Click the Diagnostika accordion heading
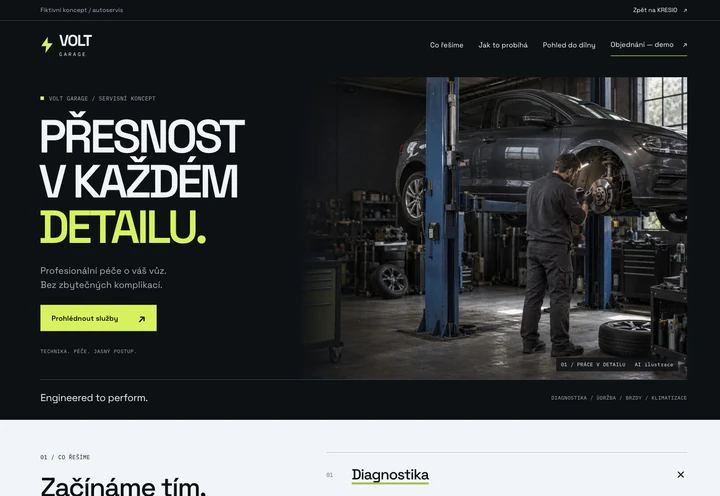 [390, 474]
